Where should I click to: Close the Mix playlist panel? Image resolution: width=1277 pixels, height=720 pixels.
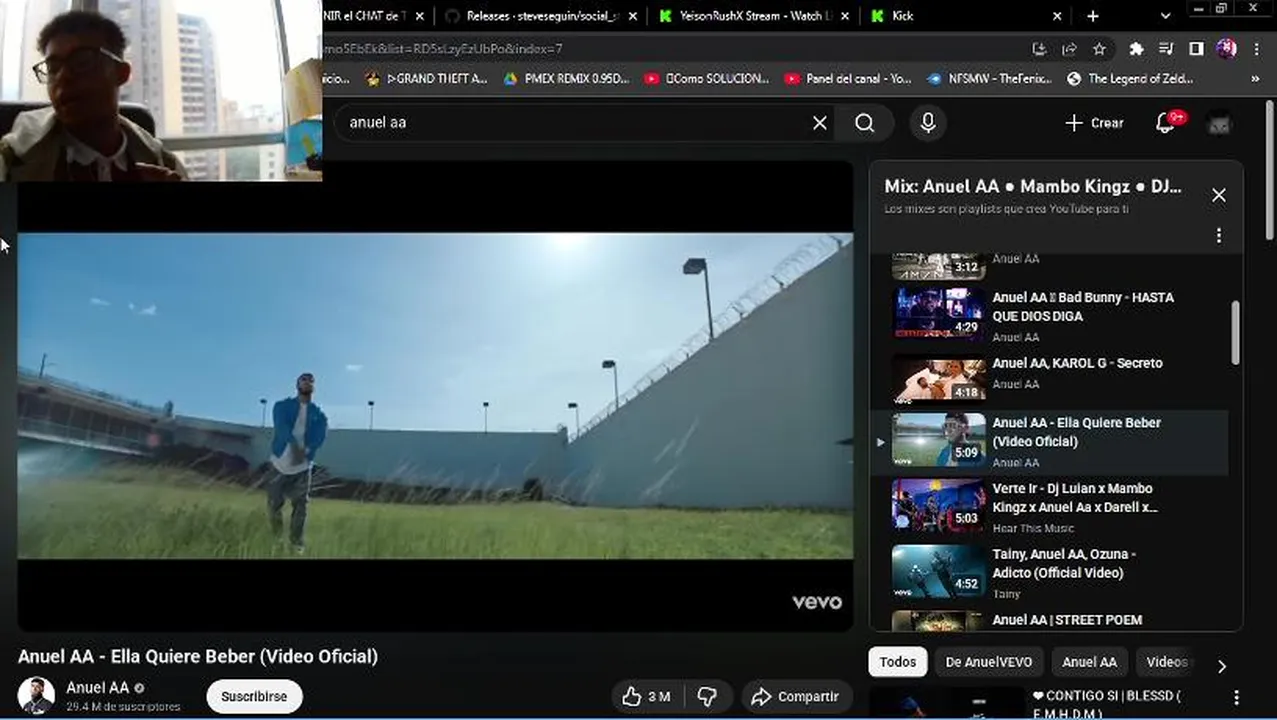click(1218, 195)
